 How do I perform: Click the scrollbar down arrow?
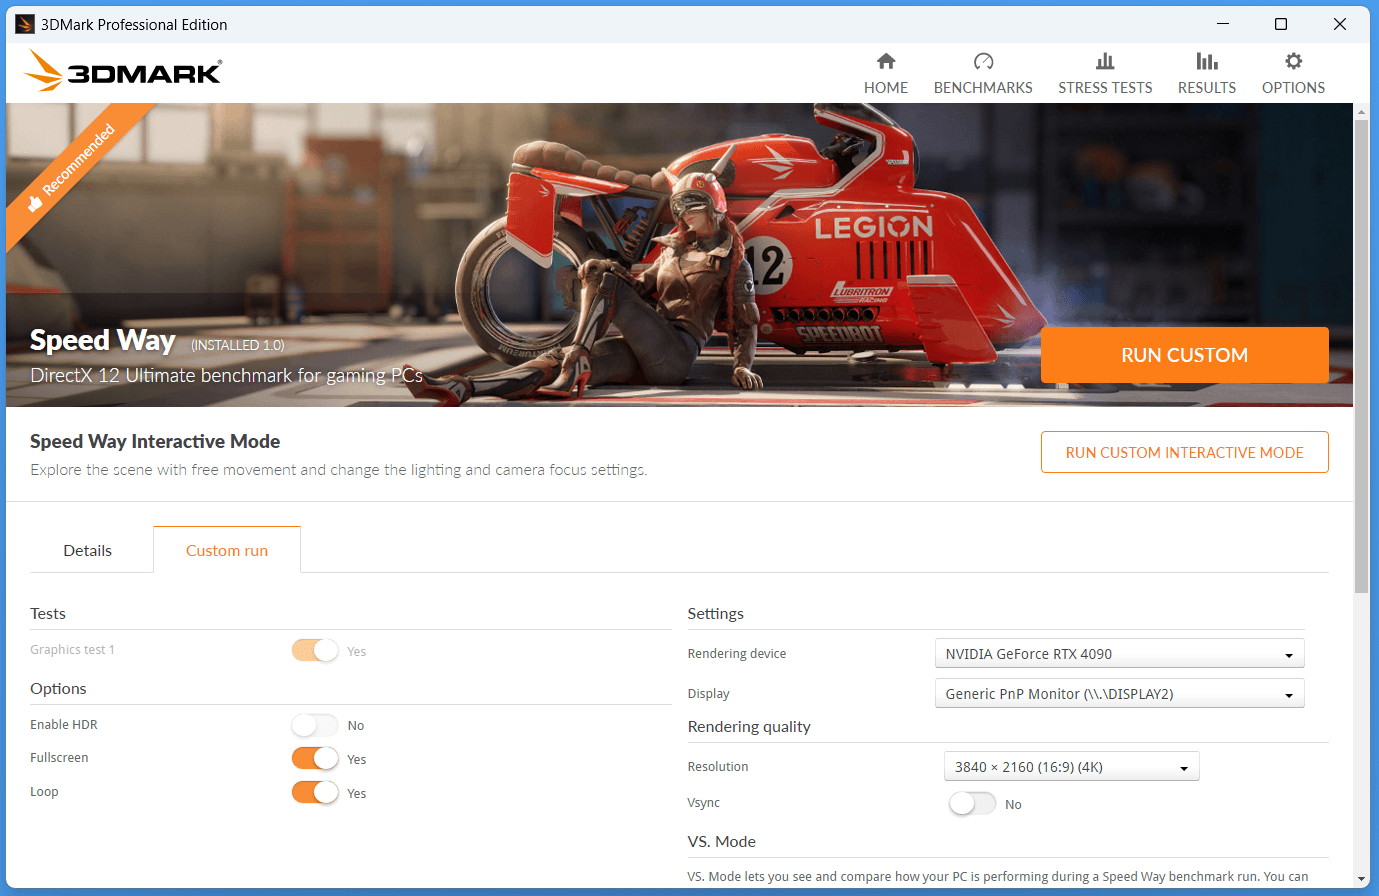(1361, 879)
